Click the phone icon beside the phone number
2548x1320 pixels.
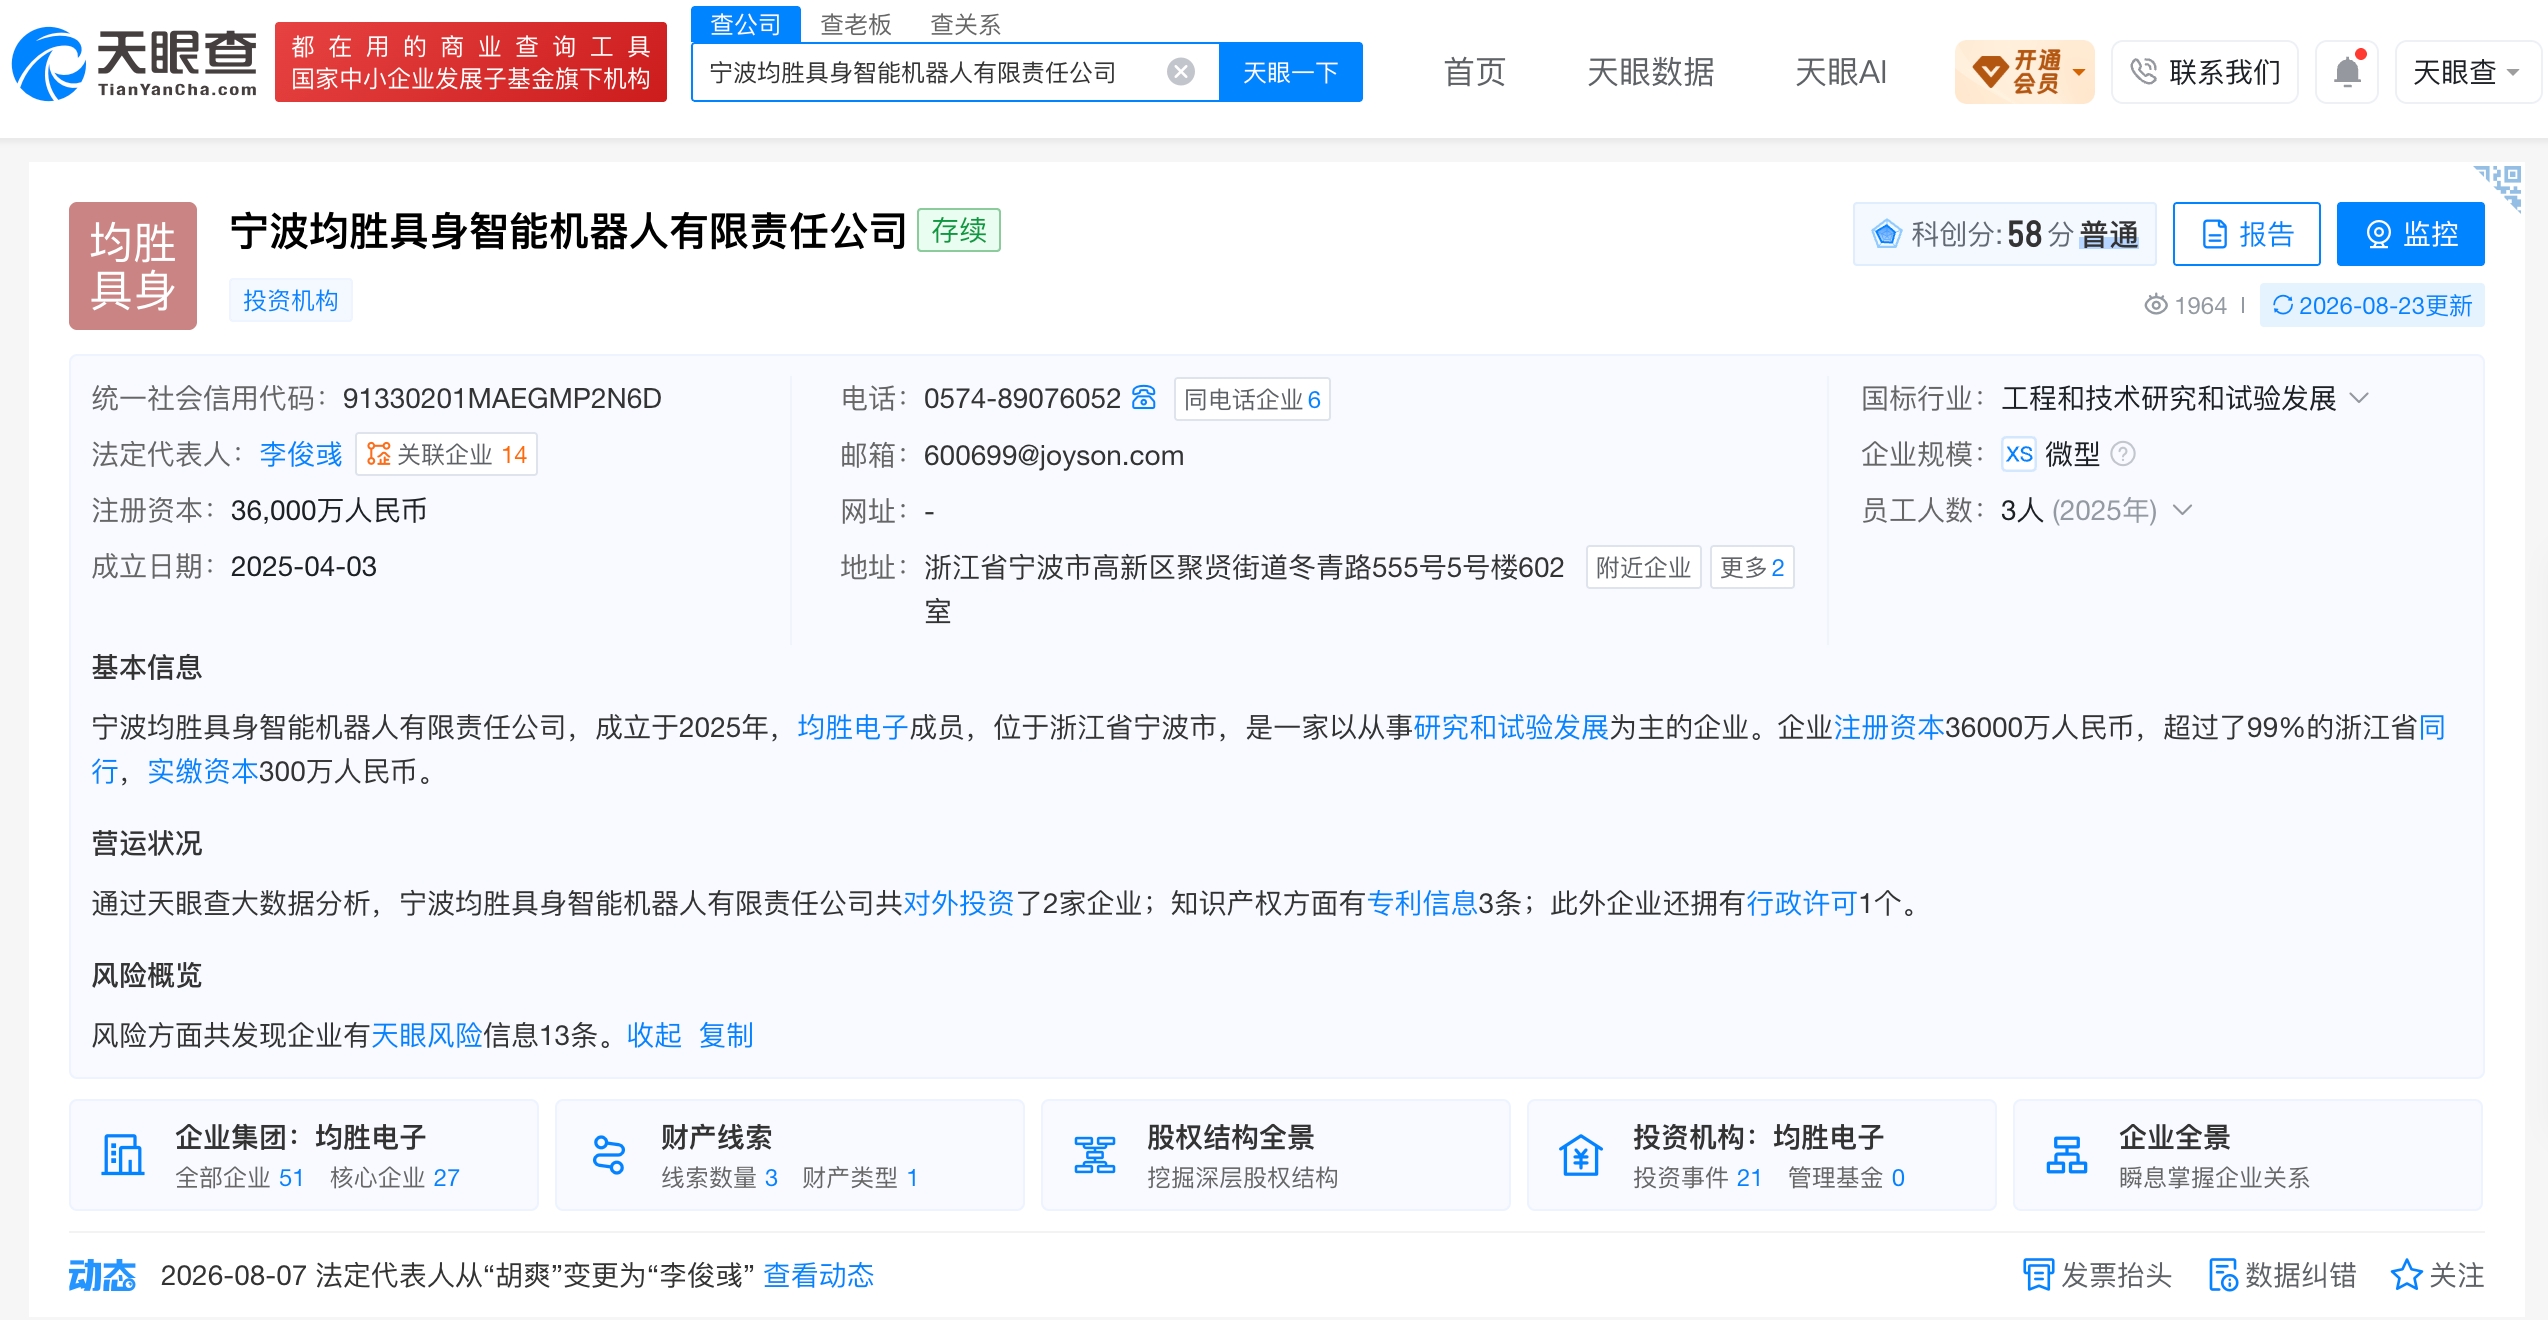click(x=1143, y=398)
